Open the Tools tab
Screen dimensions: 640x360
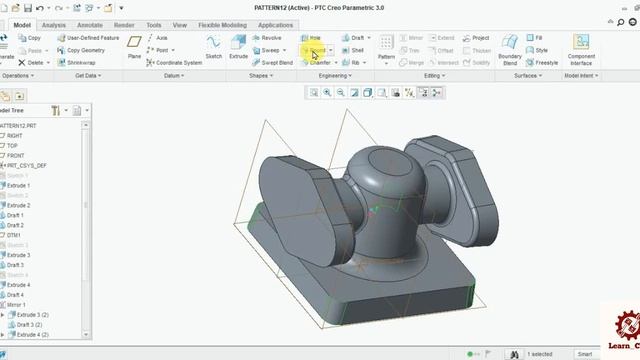click(154, 25)
